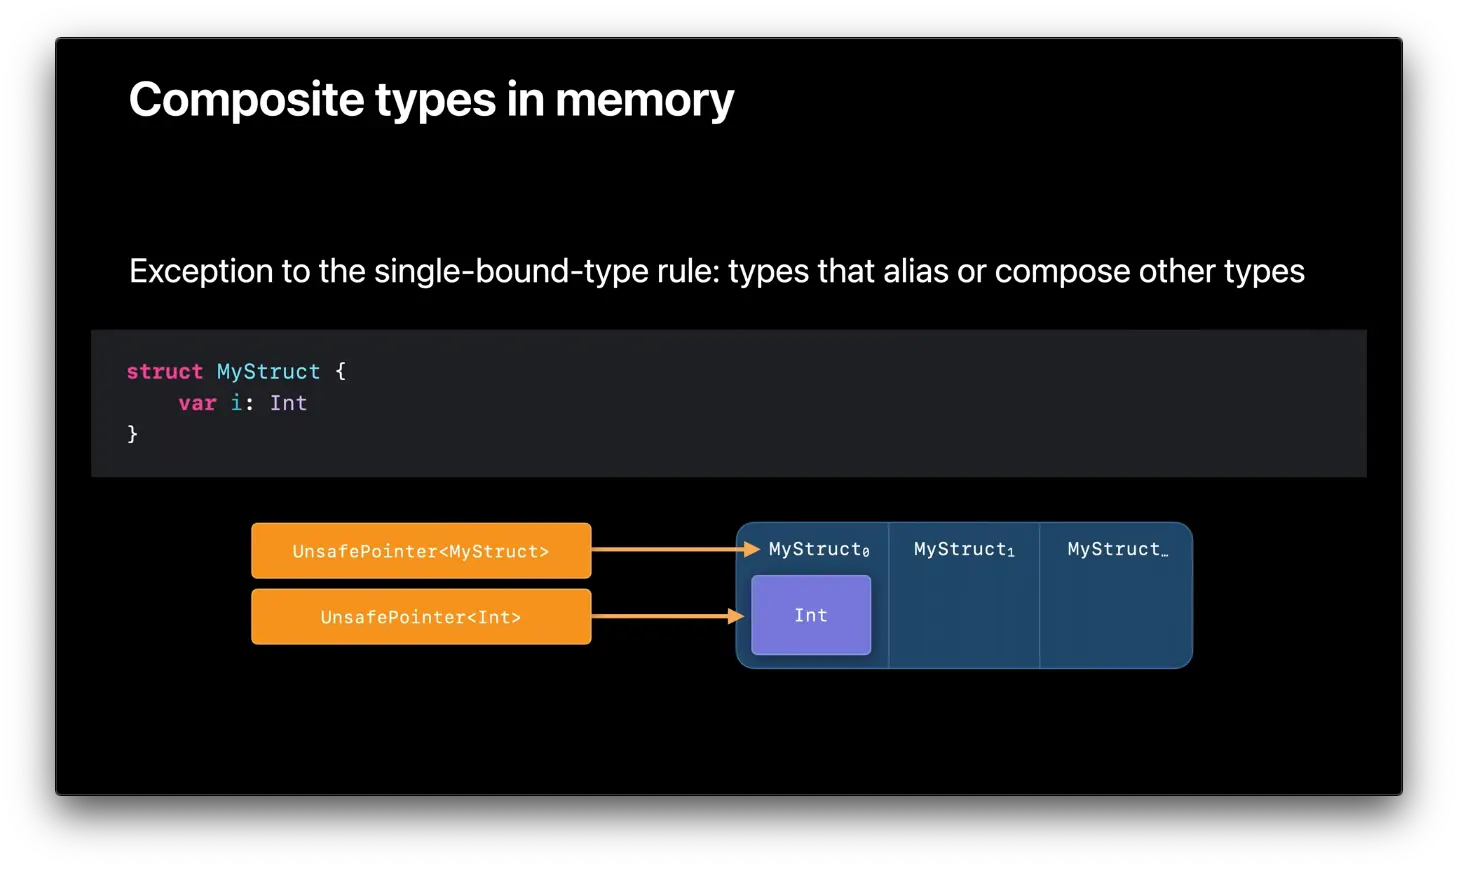Click the MyStruct₀ label in the memory diagram
Screen dimensions: 1458x869
819,549
